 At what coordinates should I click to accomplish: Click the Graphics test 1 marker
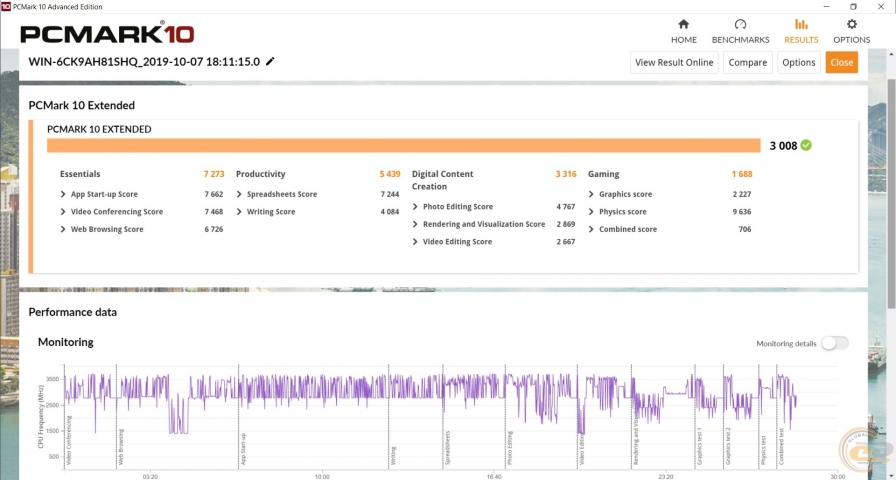coord(699,446)
